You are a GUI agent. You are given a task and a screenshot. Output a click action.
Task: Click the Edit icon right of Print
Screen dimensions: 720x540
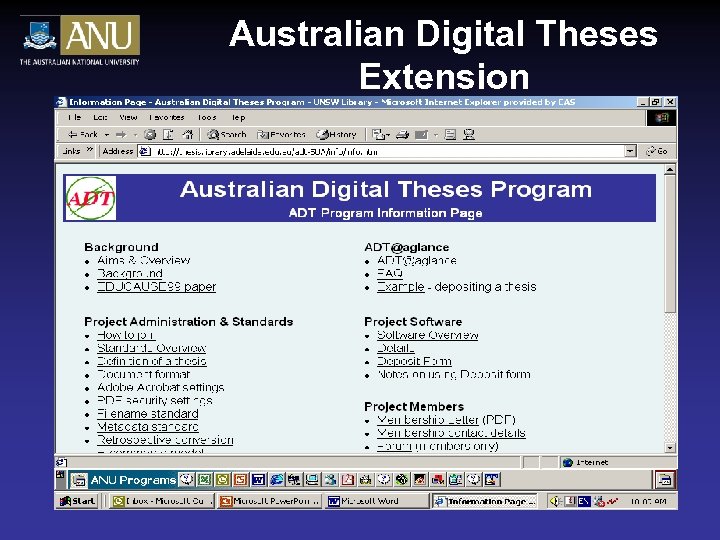pyautogui.click(x=421, y=135)
